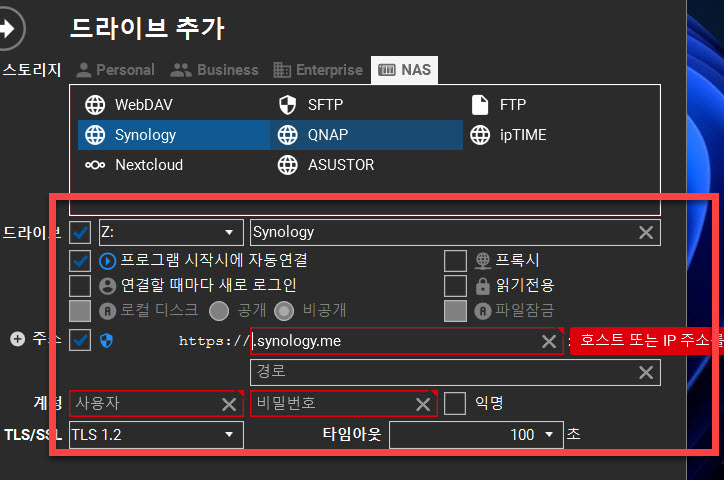The width and height of the screenshot is (724, 480).
Task: Select the 비공개 radio button
Action: [x=284, y=311]
